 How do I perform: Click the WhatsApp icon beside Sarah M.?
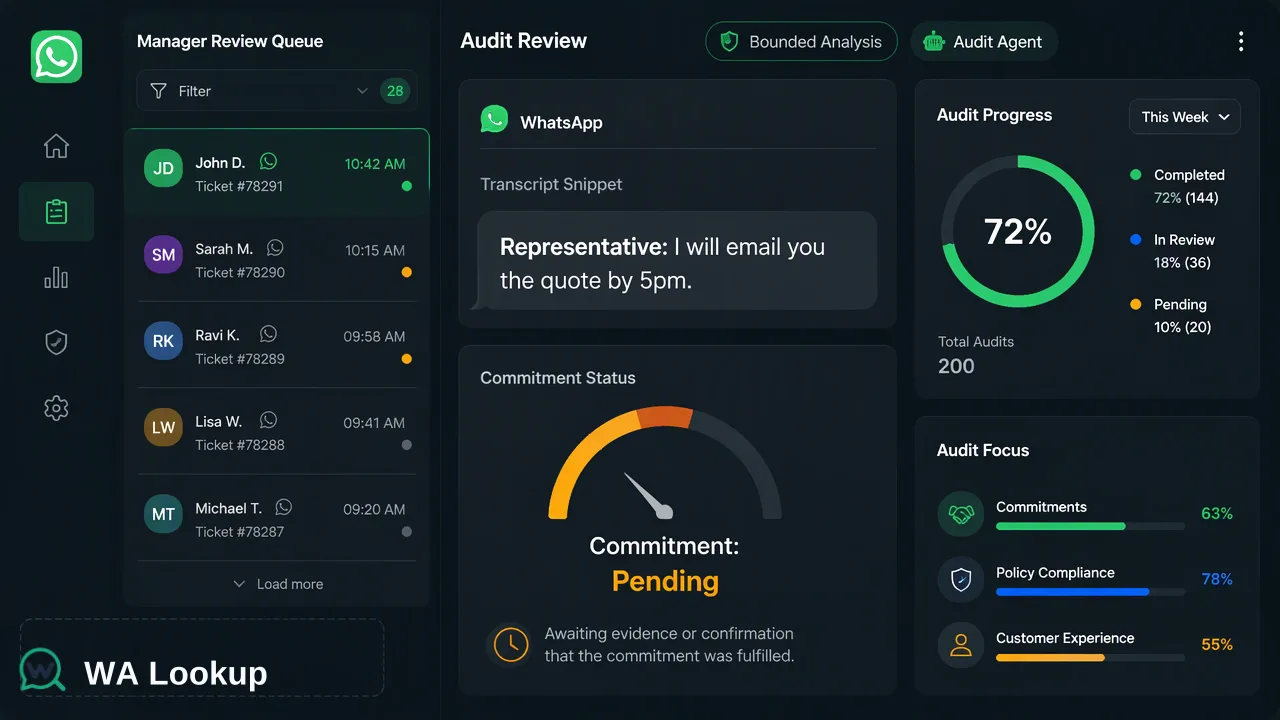[x=275, y=247]
